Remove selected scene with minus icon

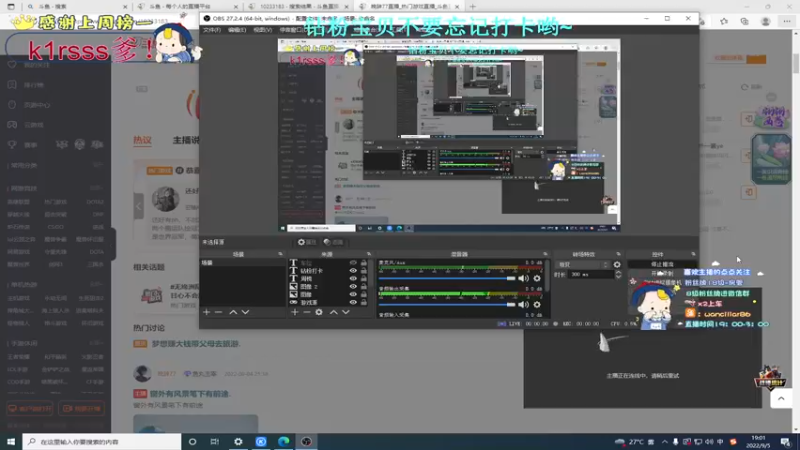[218, 312]
